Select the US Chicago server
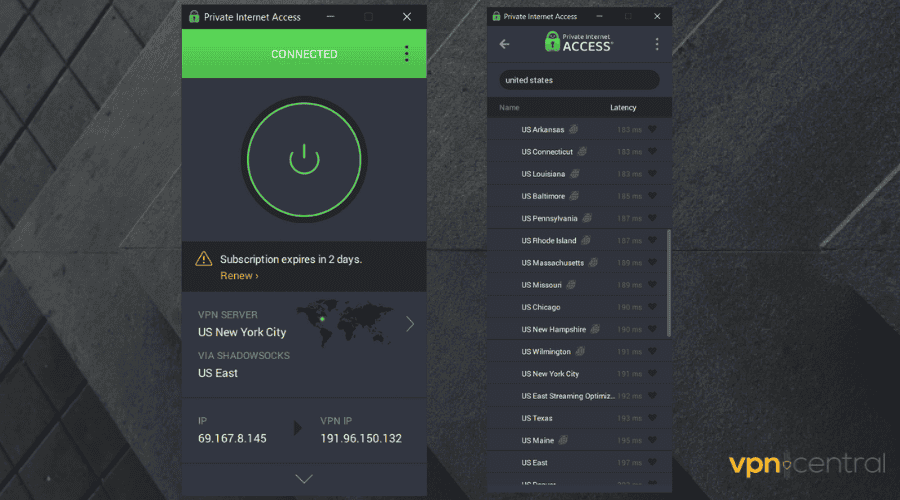Image resolution: width=900 pixels, height=500 pixels. 577,307
